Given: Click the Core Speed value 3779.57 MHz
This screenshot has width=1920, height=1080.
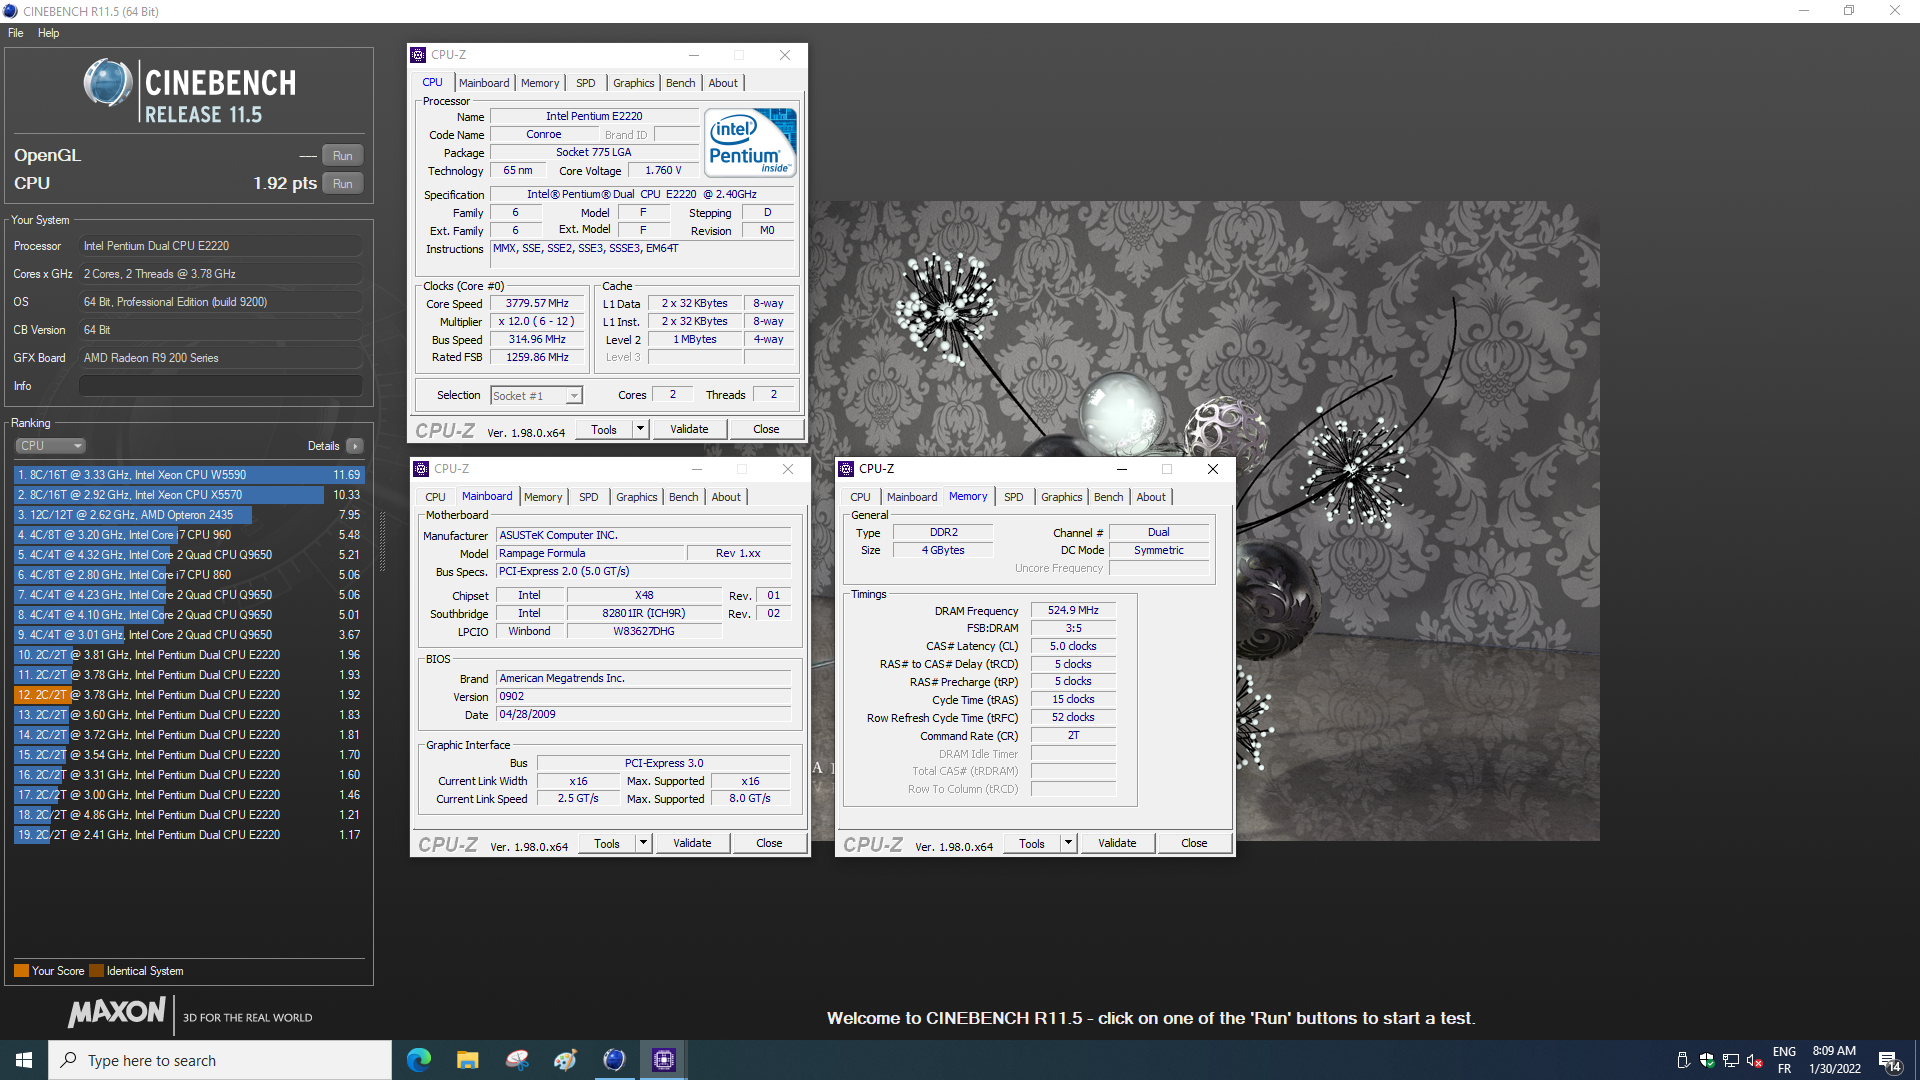Looking at the screenshot, I should pyautogui.click(x=537, y=304).
